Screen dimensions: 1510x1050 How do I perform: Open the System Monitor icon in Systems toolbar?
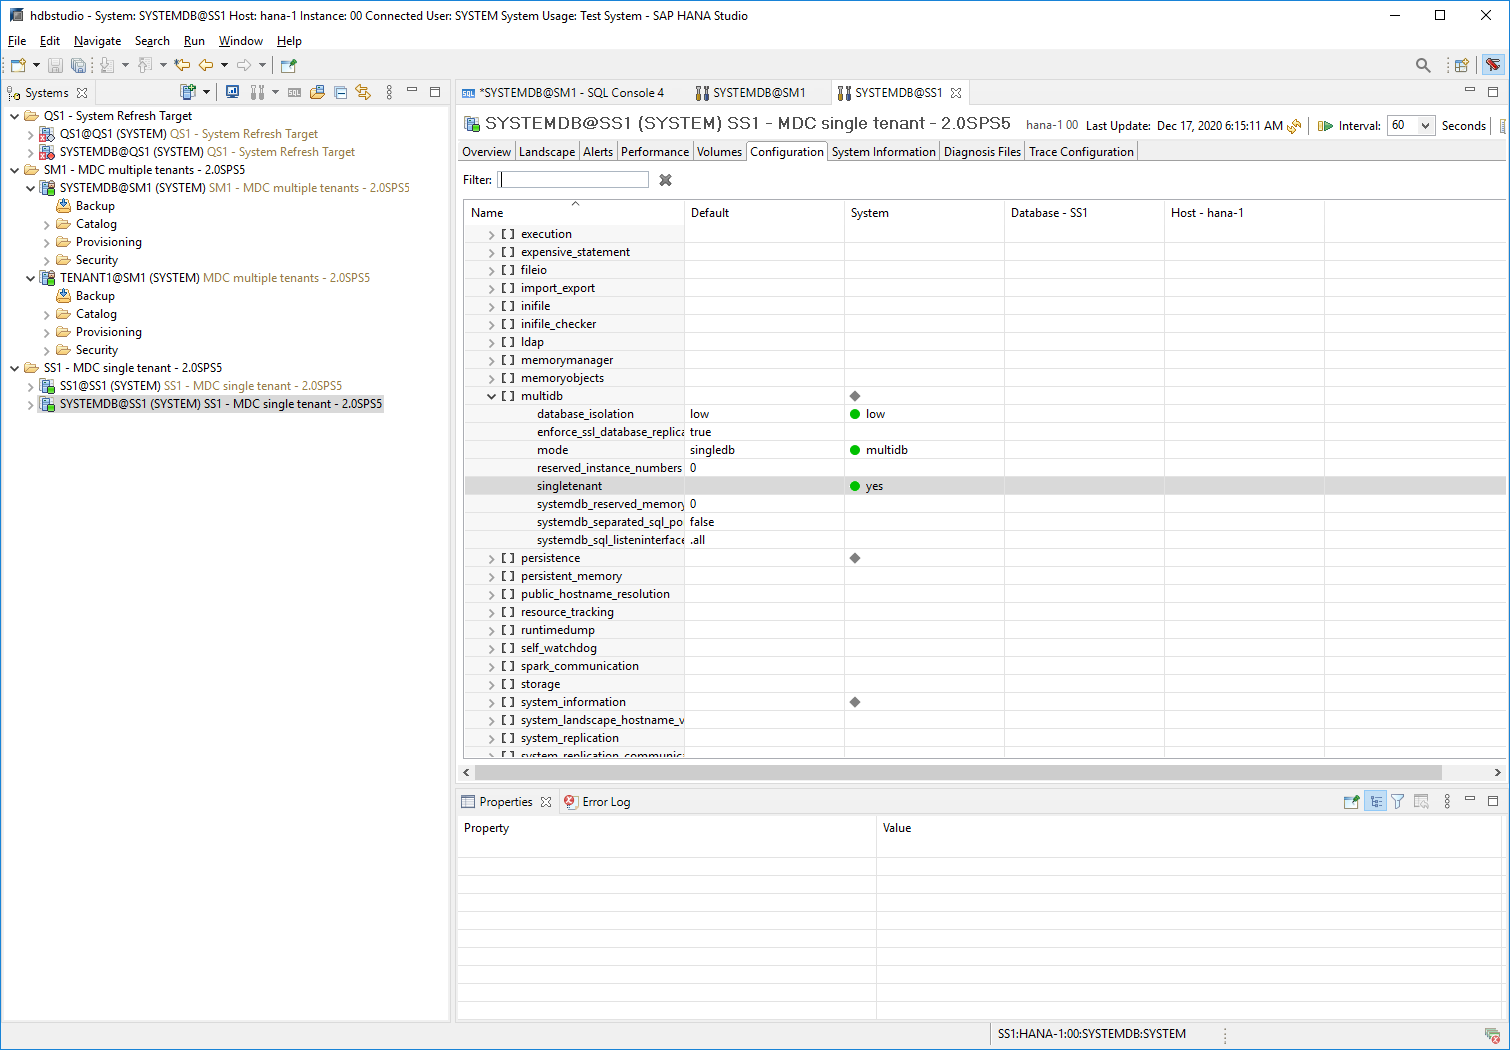[232, 92]
